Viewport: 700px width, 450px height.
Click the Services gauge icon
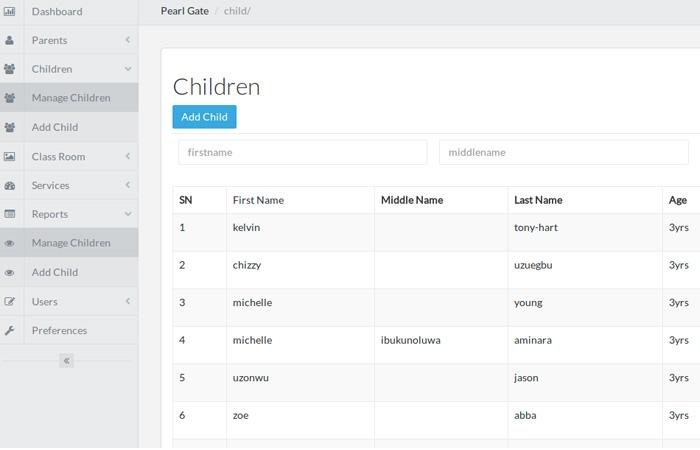tap(10, 186)
